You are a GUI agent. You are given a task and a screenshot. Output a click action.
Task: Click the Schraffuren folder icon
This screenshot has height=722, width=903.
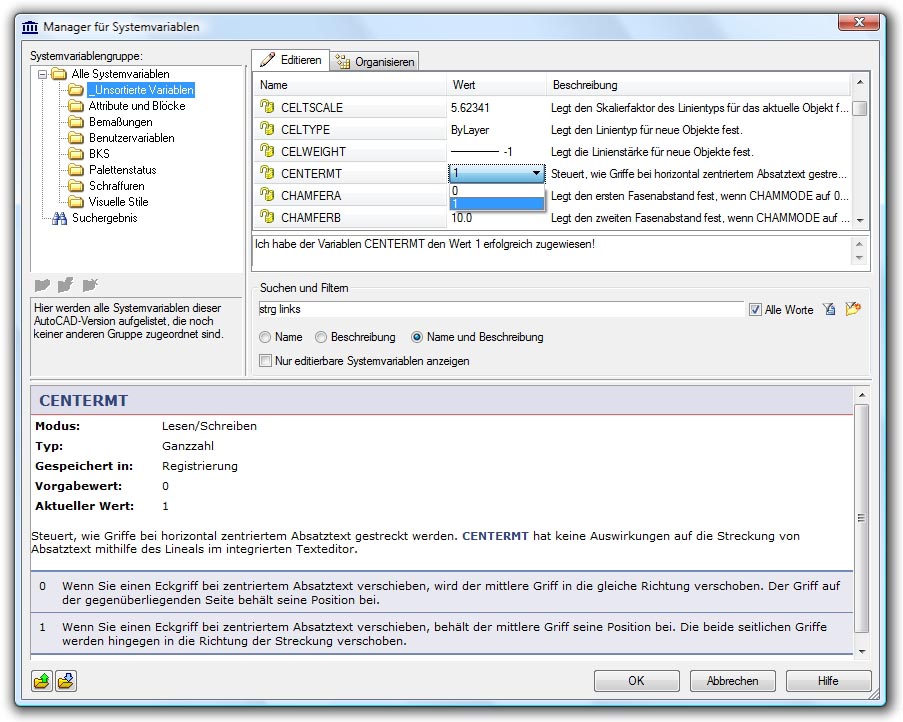pos(75,185)
